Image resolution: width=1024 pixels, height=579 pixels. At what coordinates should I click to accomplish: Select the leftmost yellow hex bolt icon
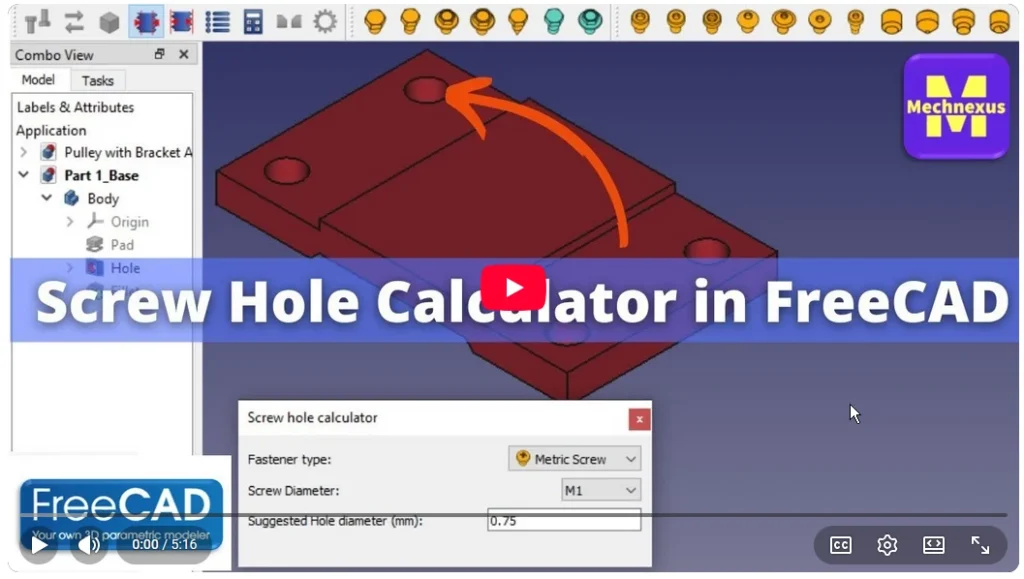pyautogui.click(x=375, y=22)
